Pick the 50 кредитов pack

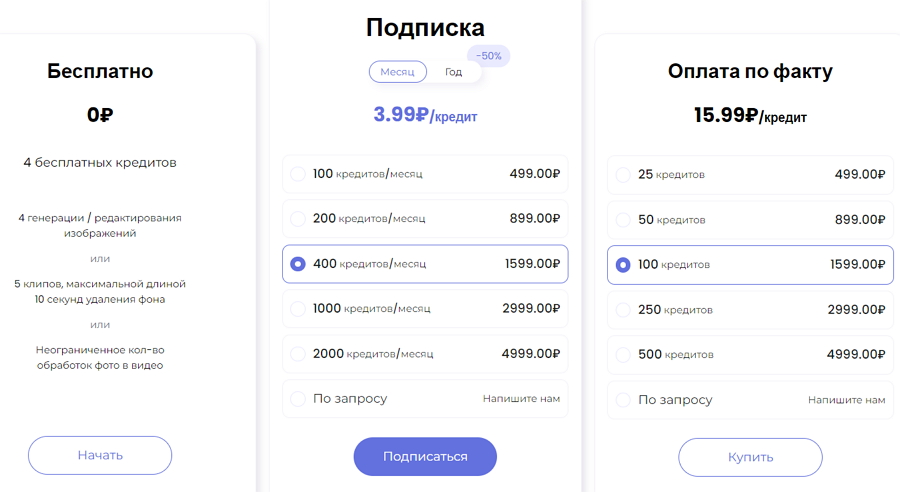pos(750,219)
